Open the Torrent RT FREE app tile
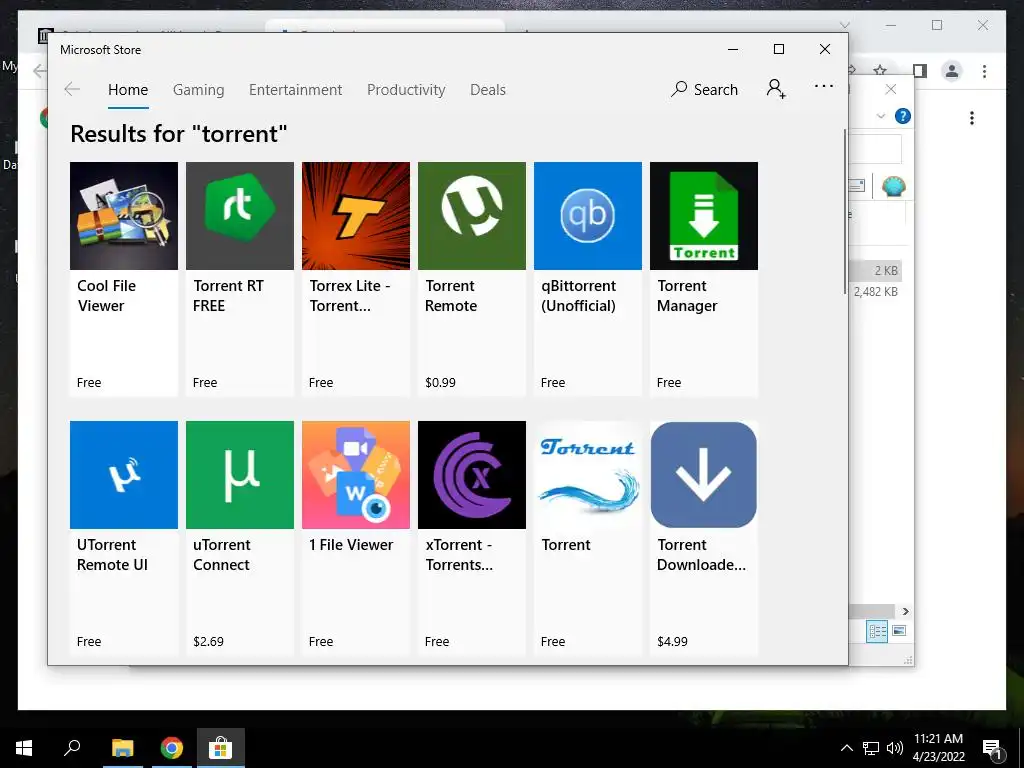Image resolution: width=1024 pixels, height=768 pixels. pyautogui.click(x=240, y=279)
